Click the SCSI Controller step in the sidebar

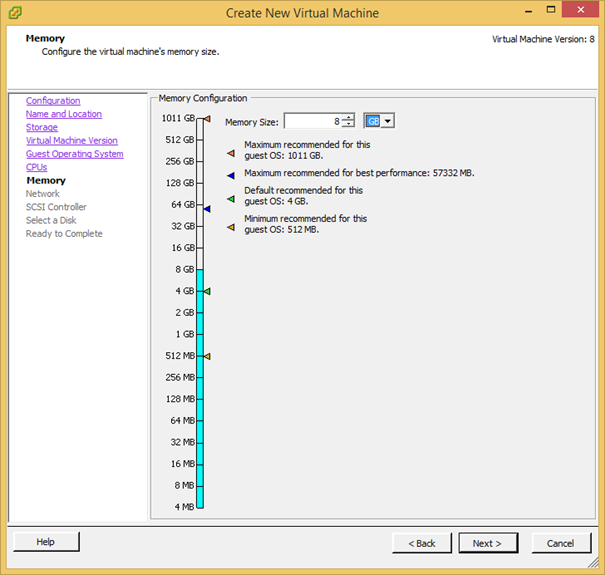(x=56, y=207)
